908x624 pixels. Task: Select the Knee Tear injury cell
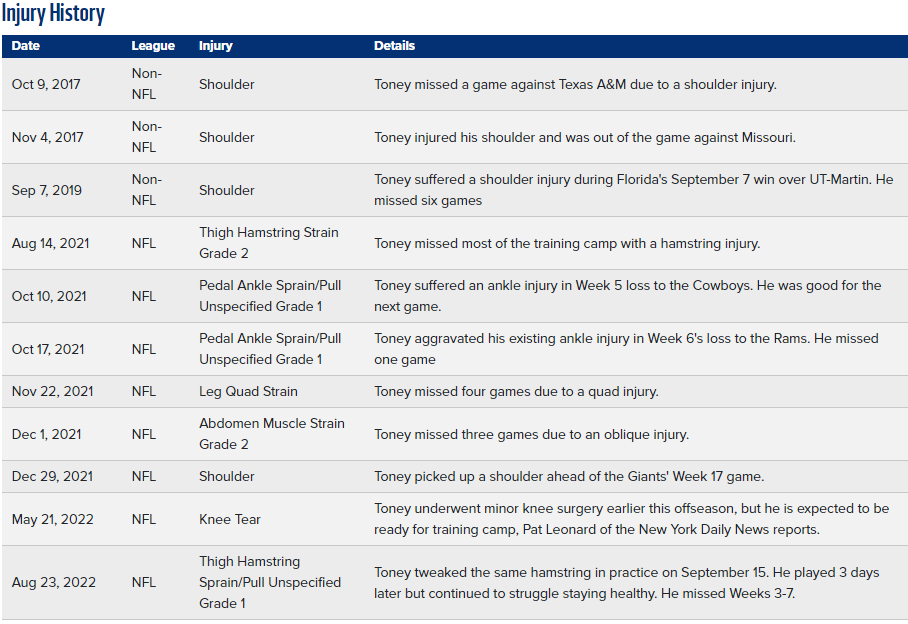tap(230, 520)
